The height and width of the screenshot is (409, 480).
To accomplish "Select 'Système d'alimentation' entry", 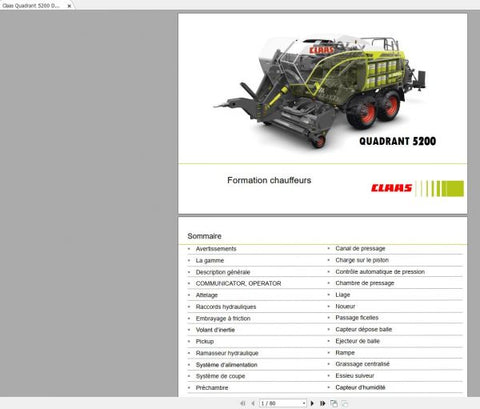I will 226,365.
